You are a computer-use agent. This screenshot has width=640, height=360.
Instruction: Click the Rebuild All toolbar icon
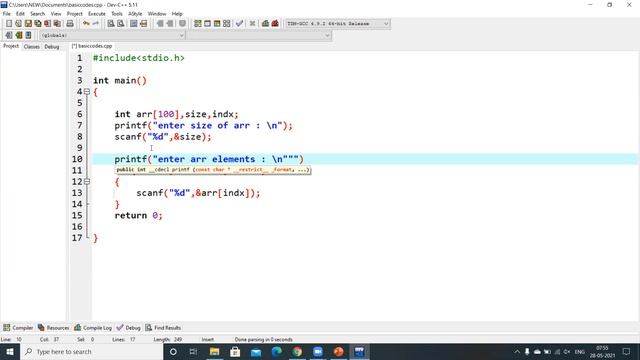click(x=227, y=24)
